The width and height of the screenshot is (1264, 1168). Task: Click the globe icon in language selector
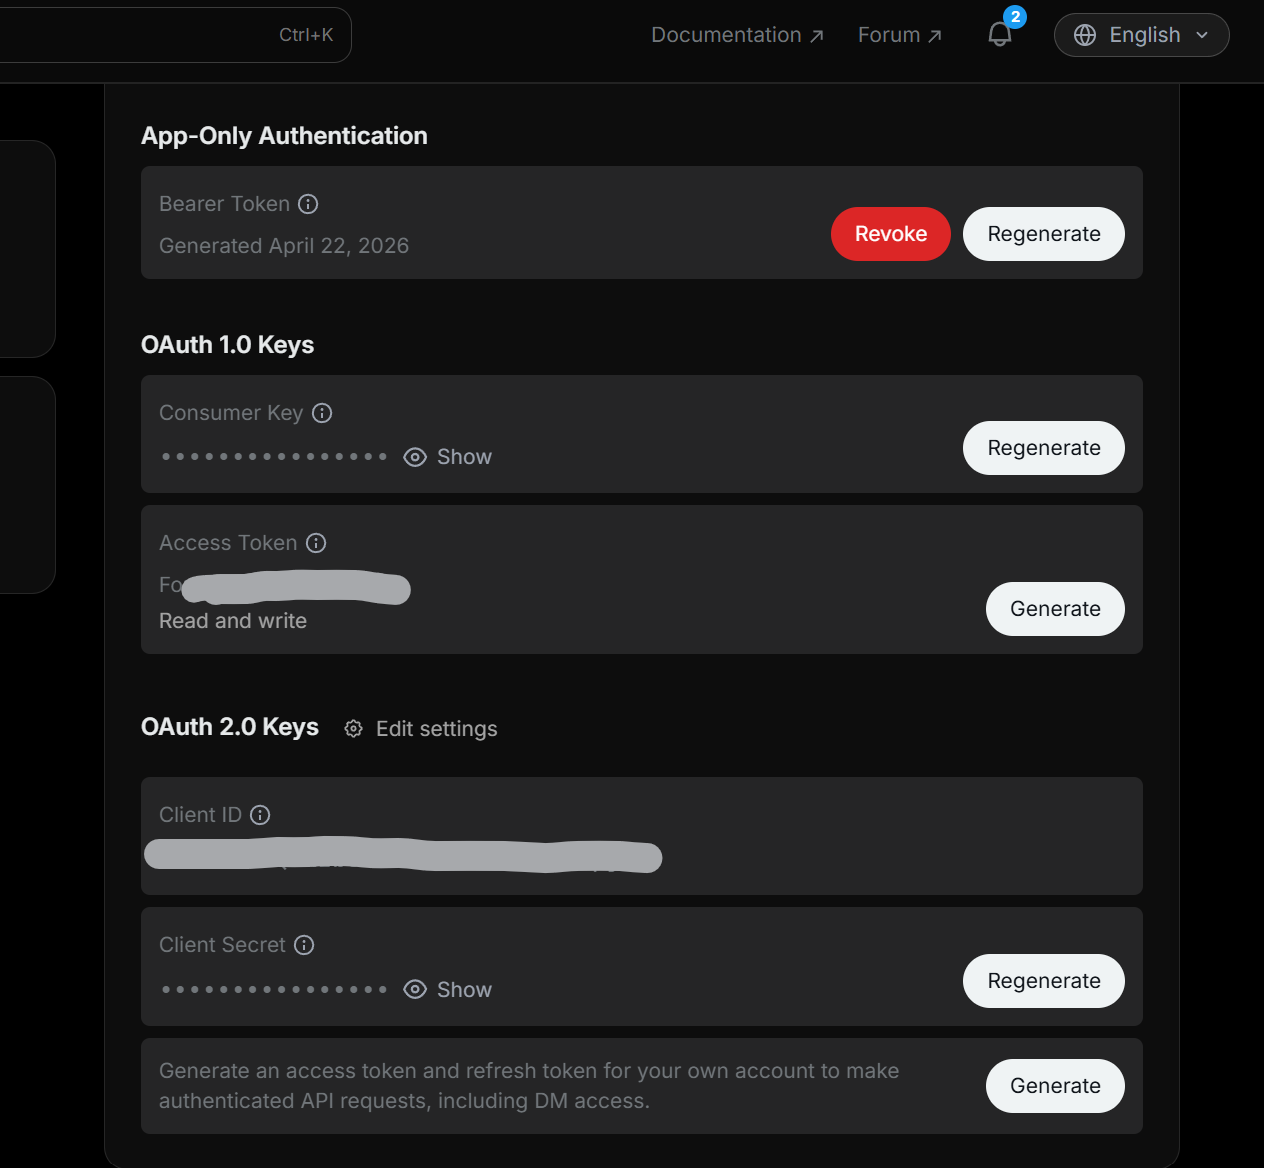1085,35
